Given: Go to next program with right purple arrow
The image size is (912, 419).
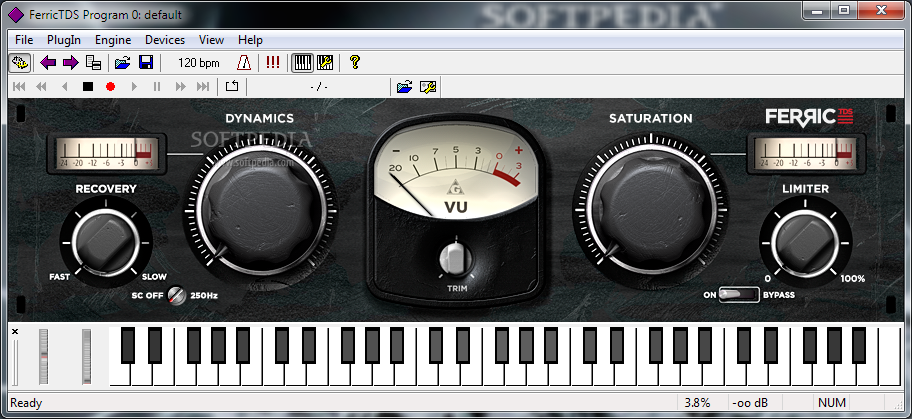Looking at the screenshot, I should pos(70,62).
